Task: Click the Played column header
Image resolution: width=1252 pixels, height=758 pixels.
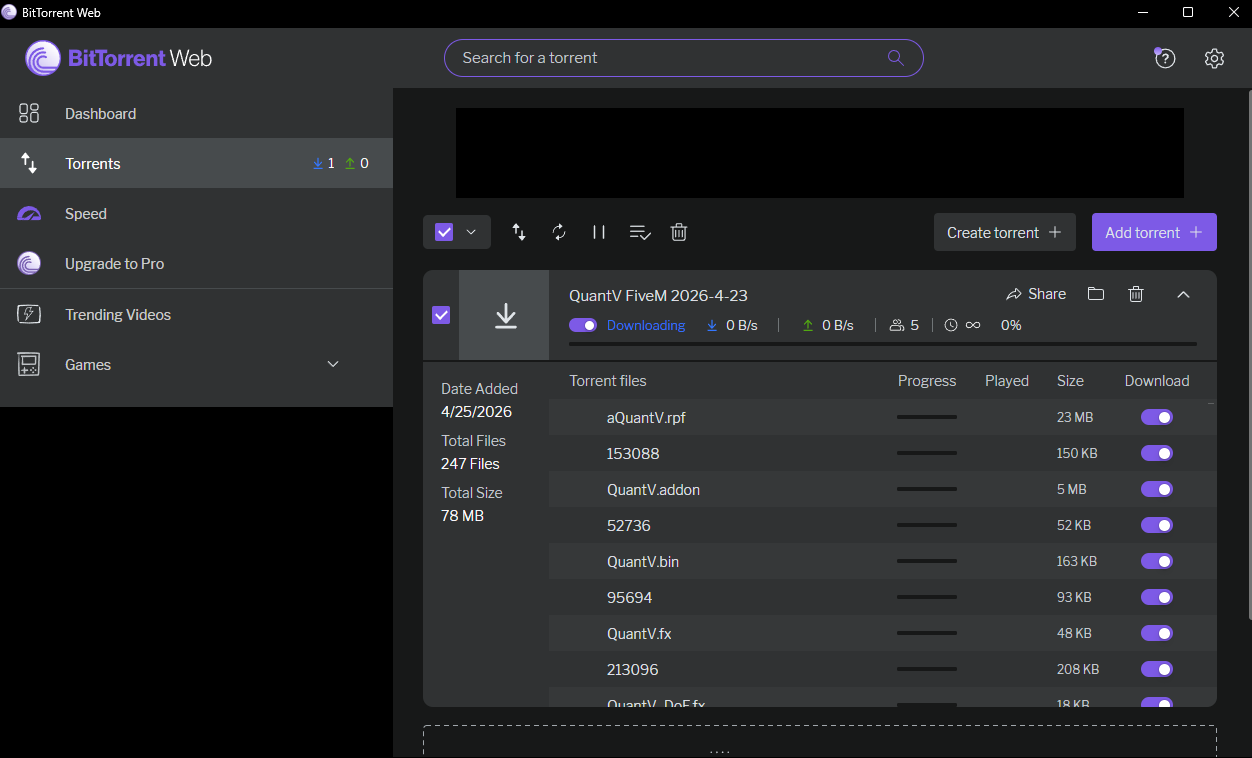Action: point(1007,381)
